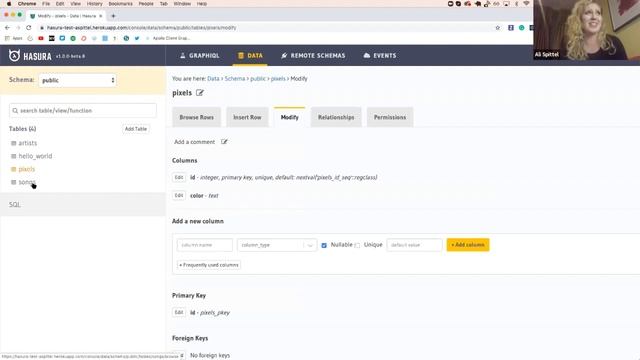Open the Schema public dropdown
Viewport: 640px width, 360px height.
[x=78, y=80]
